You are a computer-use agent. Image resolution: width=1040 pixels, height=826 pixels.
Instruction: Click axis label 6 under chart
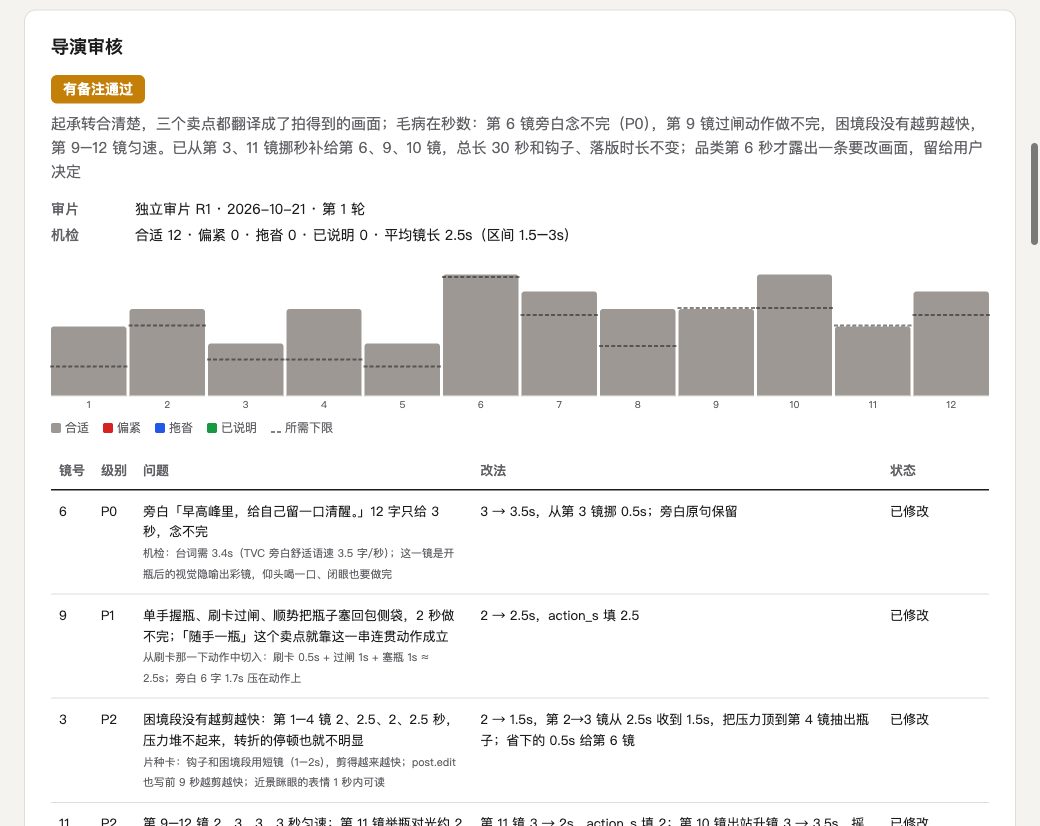[481, 404]
